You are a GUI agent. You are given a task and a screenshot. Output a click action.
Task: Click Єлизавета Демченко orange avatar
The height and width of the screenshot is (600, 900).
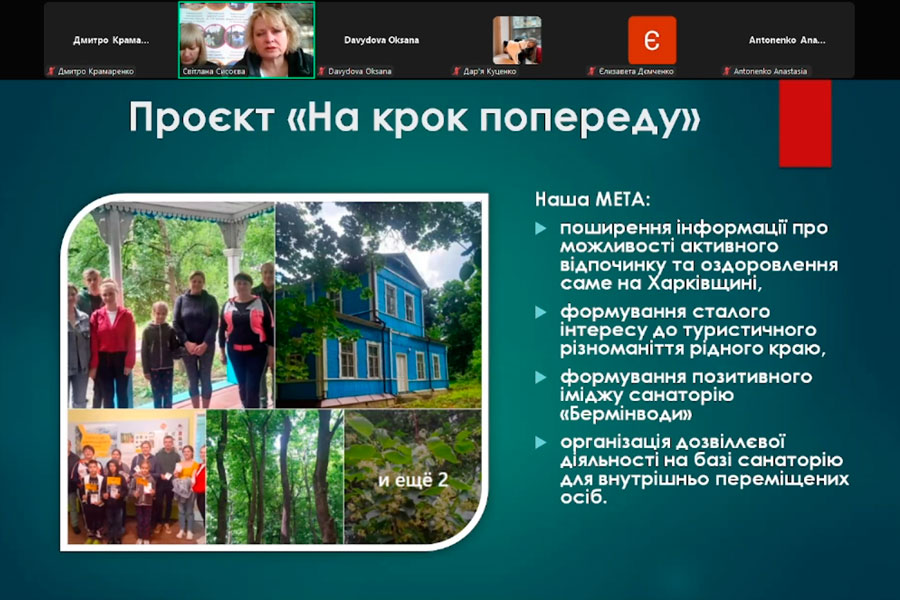point(652,40)
